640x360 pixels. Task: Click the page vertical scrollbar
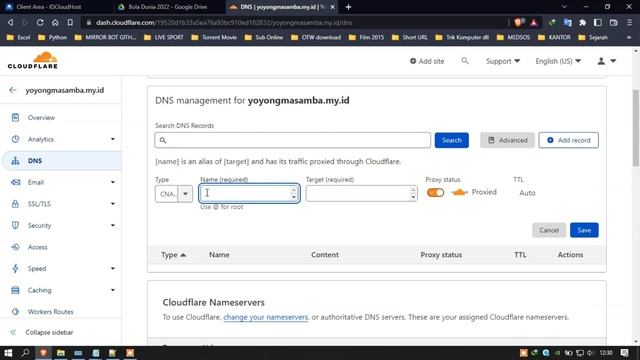tap(636, 128)
